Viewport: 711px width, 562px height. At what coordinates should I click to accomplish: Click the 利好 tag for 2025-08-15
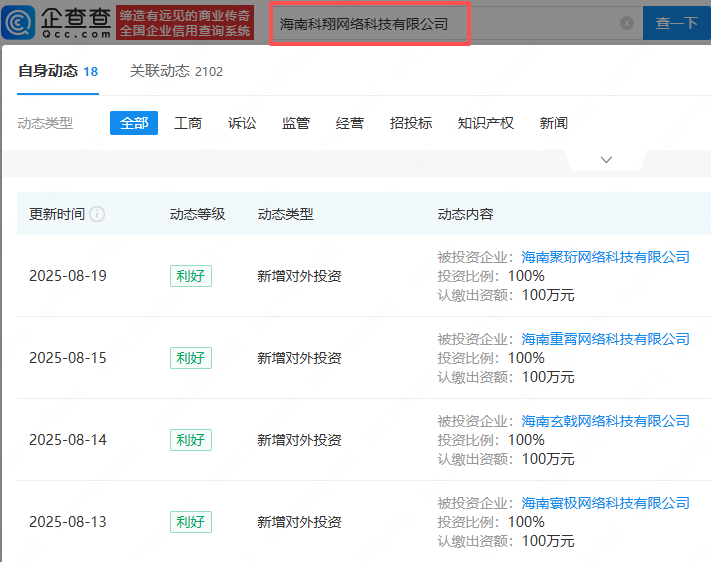pos(190,358)
